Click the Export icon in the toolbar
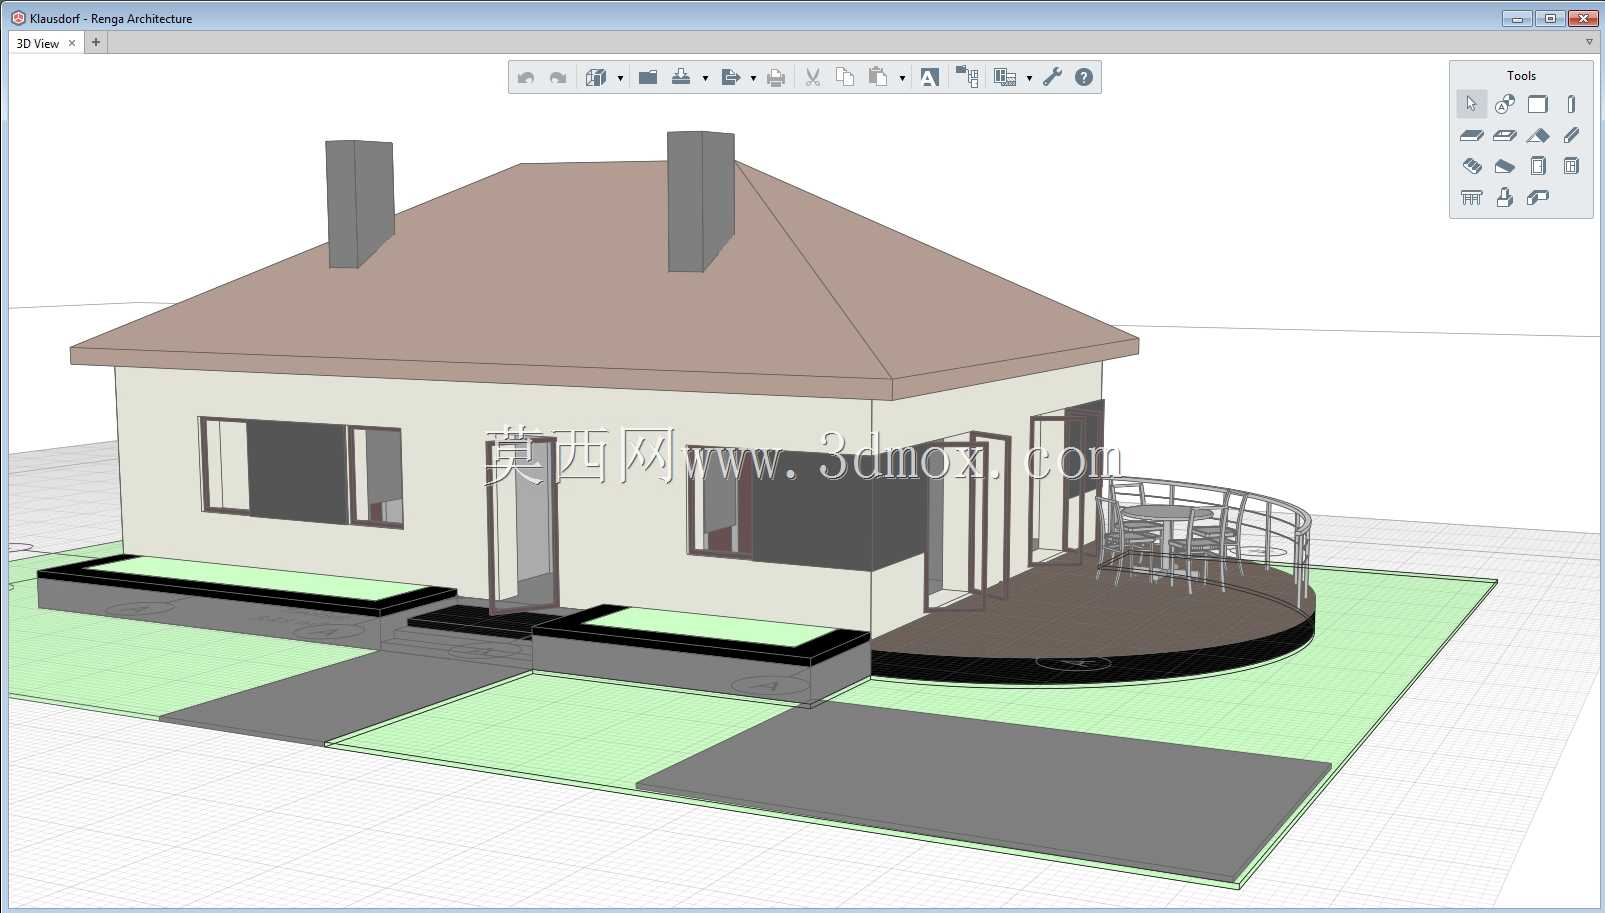Viewport: 1605px width, 913px height. pyautogui.click(x=730, y=77)
